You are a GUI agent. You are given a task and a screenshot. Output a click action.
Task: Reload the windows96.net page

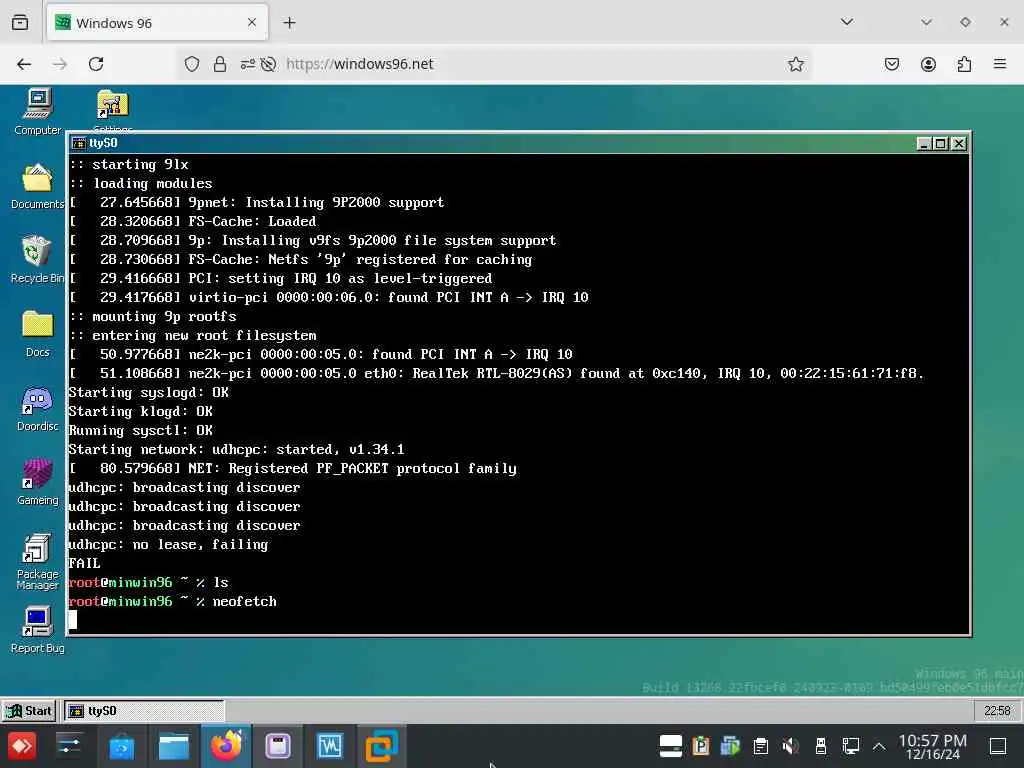[96, 64]
